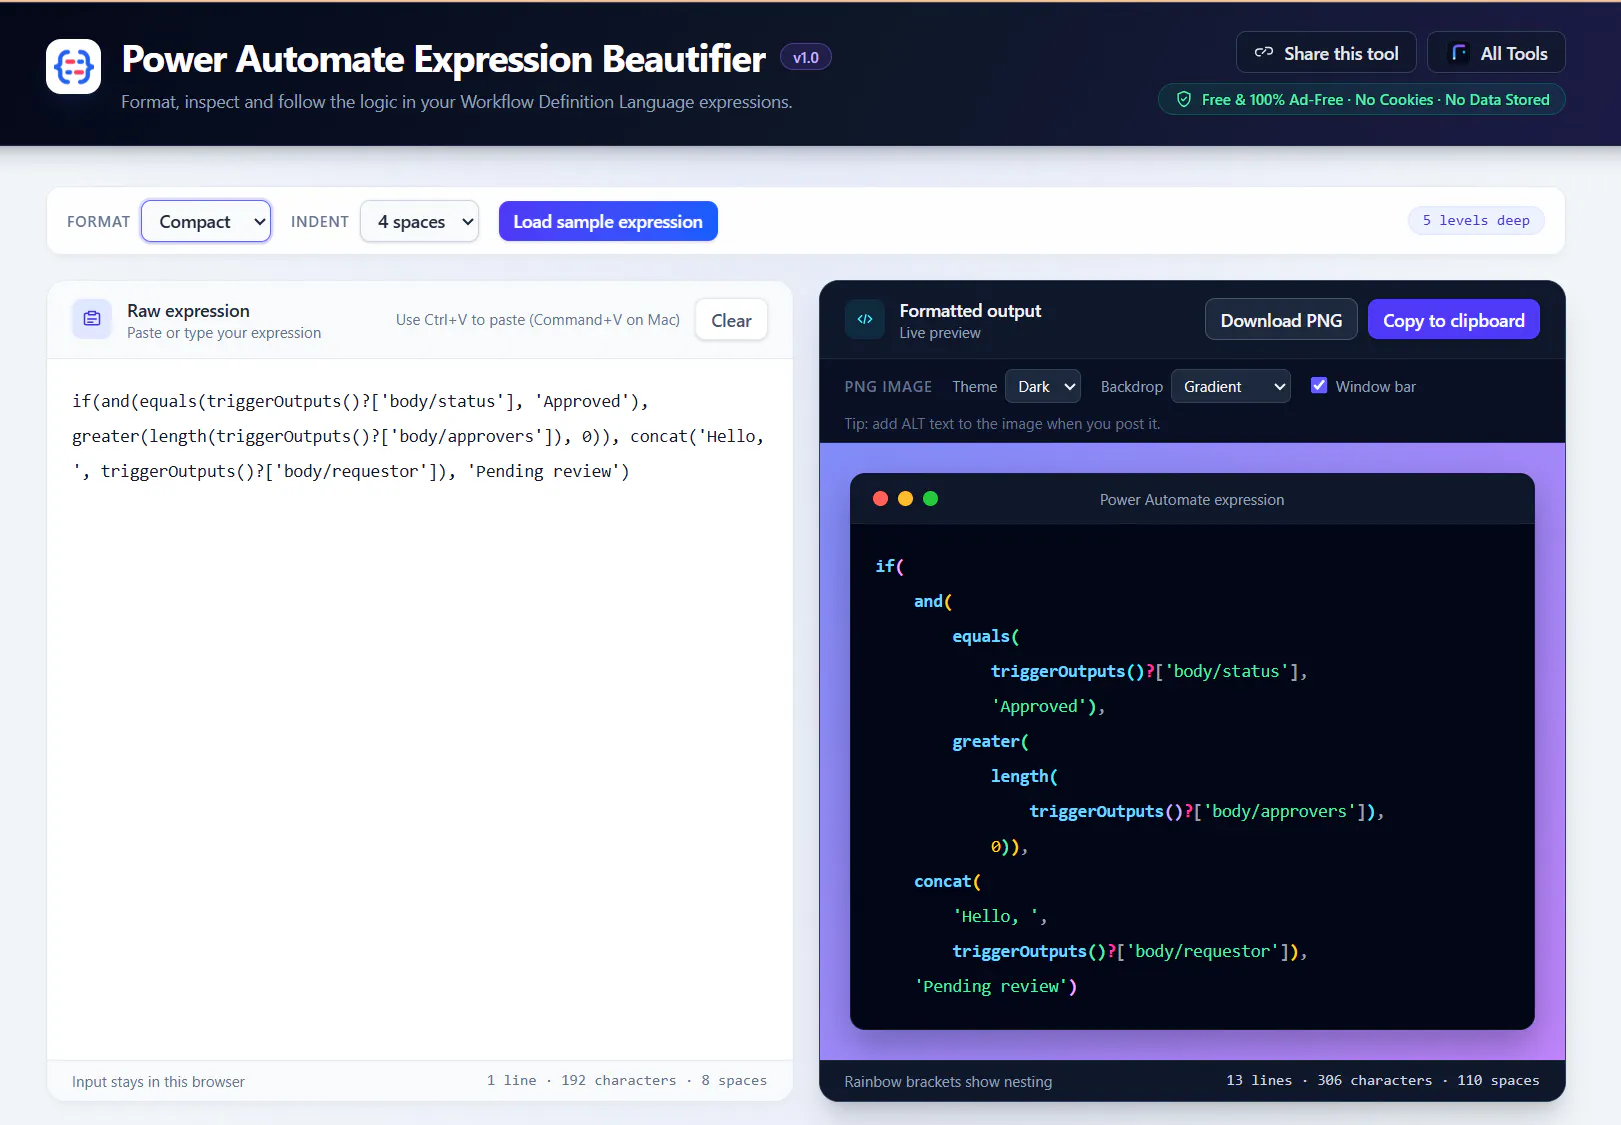The image size is (1621, 1125).
Task: Click the '192 characters' count in input footer
Action: pyautogui.click(x=619, y=1080)
